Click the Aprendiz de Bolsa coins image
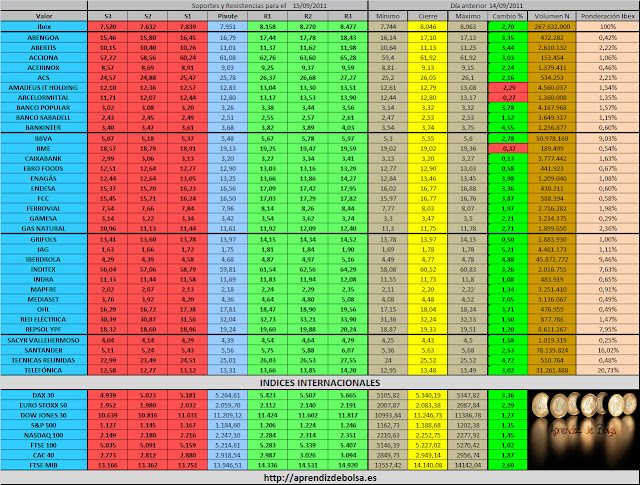The height and width of the screenshot is (485, 640). [583, 430]
